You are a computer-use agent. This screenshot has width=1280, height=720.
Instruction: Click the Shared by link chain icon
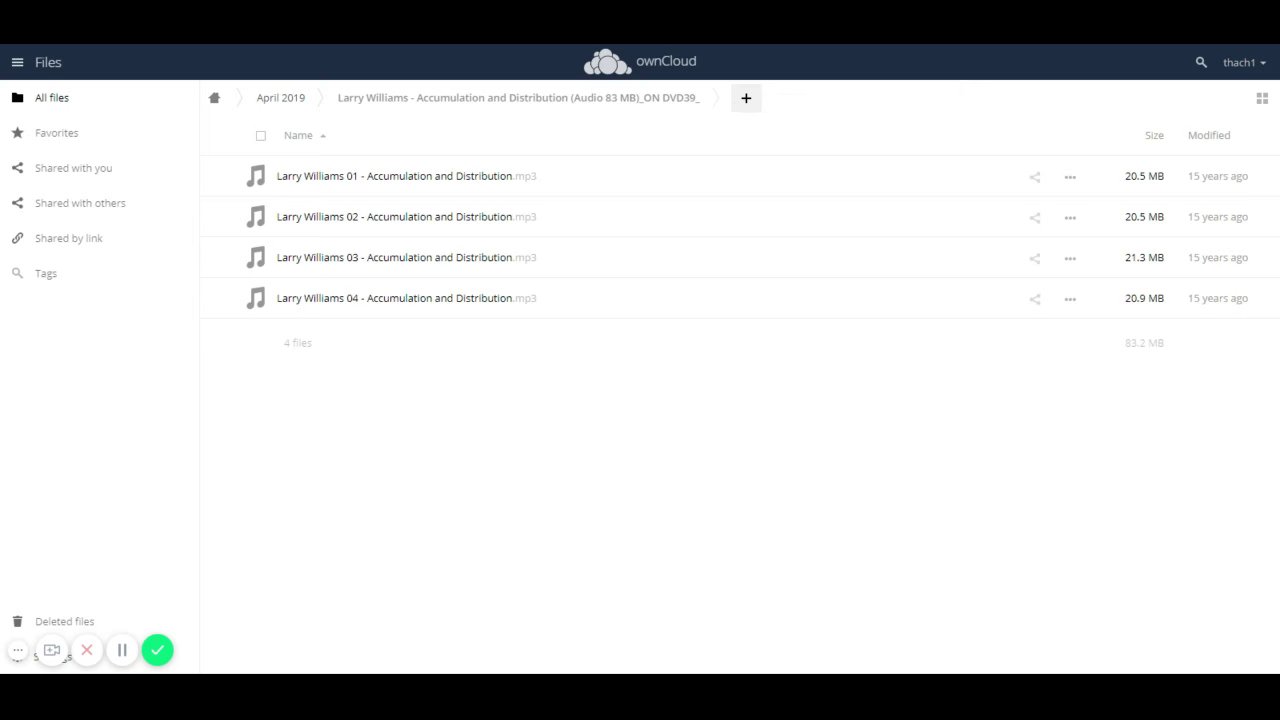pyautogui.click(x=17, y=238)
